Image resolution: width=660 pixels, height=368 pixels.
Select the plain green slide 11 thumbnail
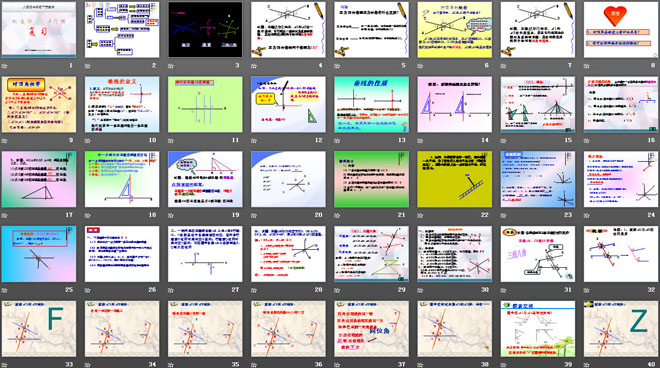coord(205,104)
